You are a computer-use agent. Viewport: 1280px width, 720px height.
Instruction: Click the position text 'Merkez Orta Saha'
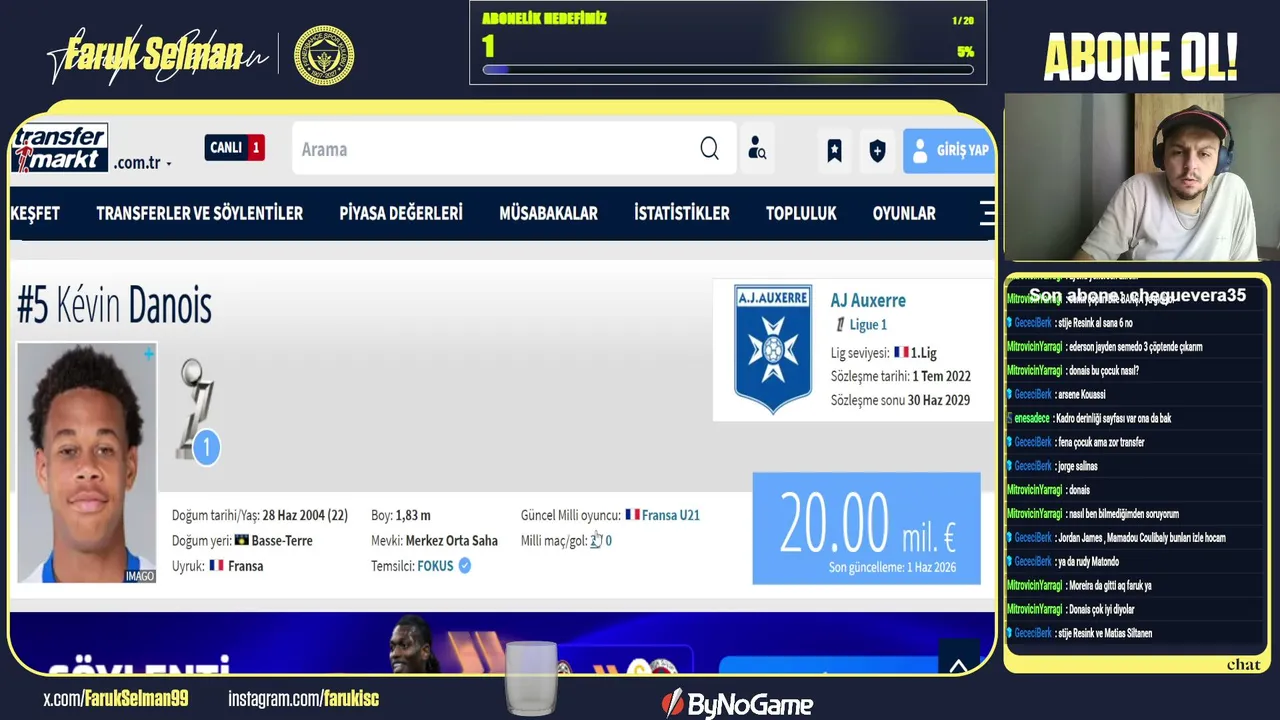click(x=451, y=541)
